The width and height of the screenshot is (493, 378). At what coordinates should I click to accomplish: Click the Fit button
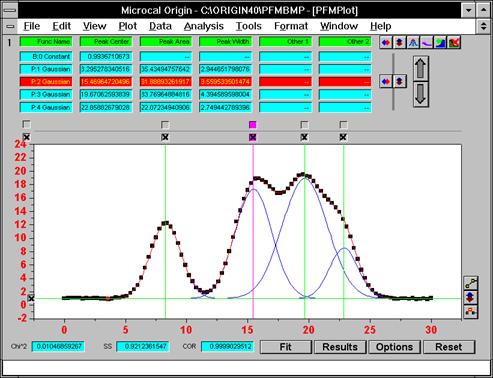click(x=286, y=347)
